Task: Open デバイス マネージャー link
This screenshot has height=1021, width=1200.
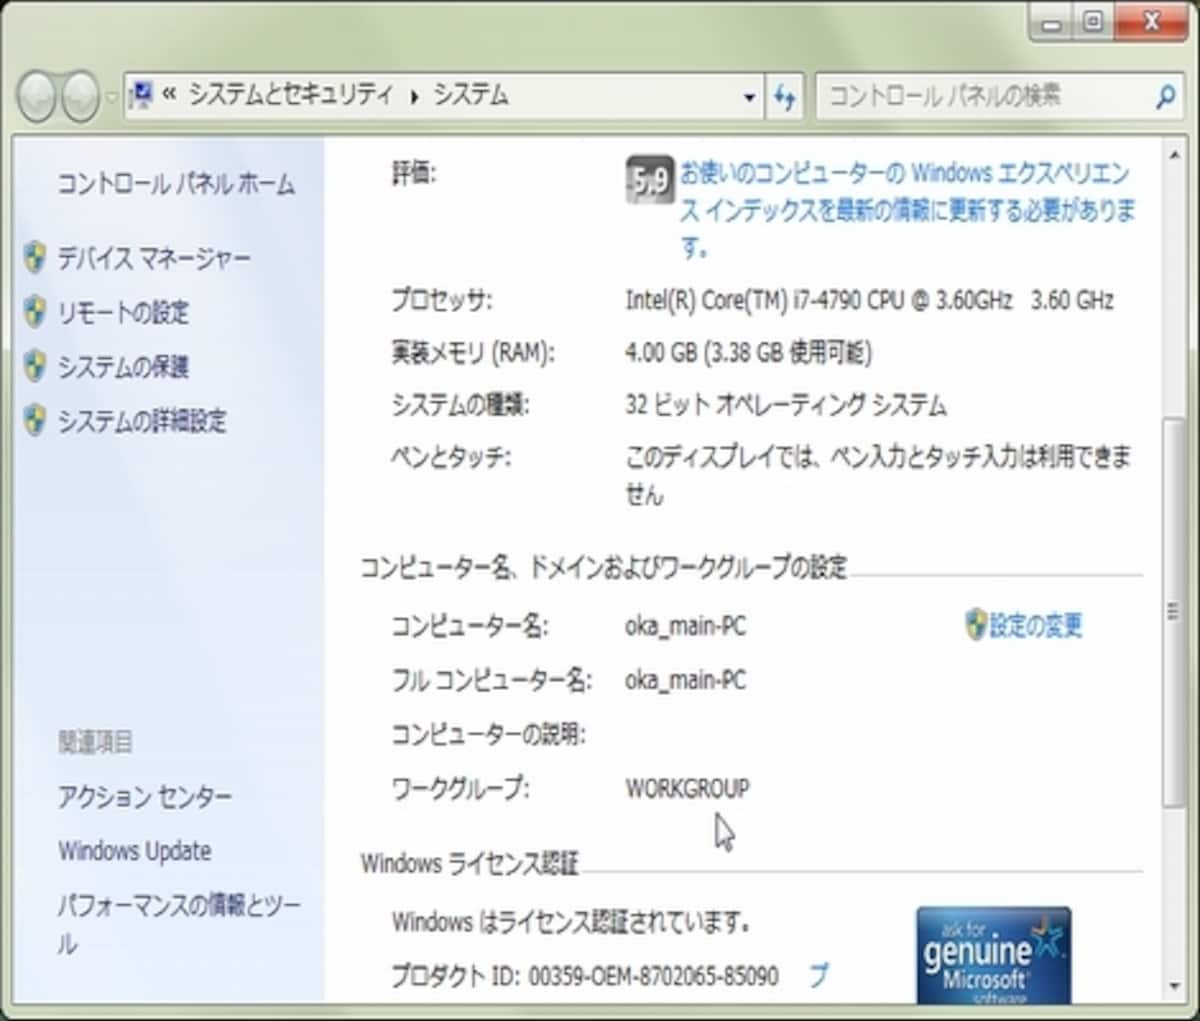Action: [154, 258]
